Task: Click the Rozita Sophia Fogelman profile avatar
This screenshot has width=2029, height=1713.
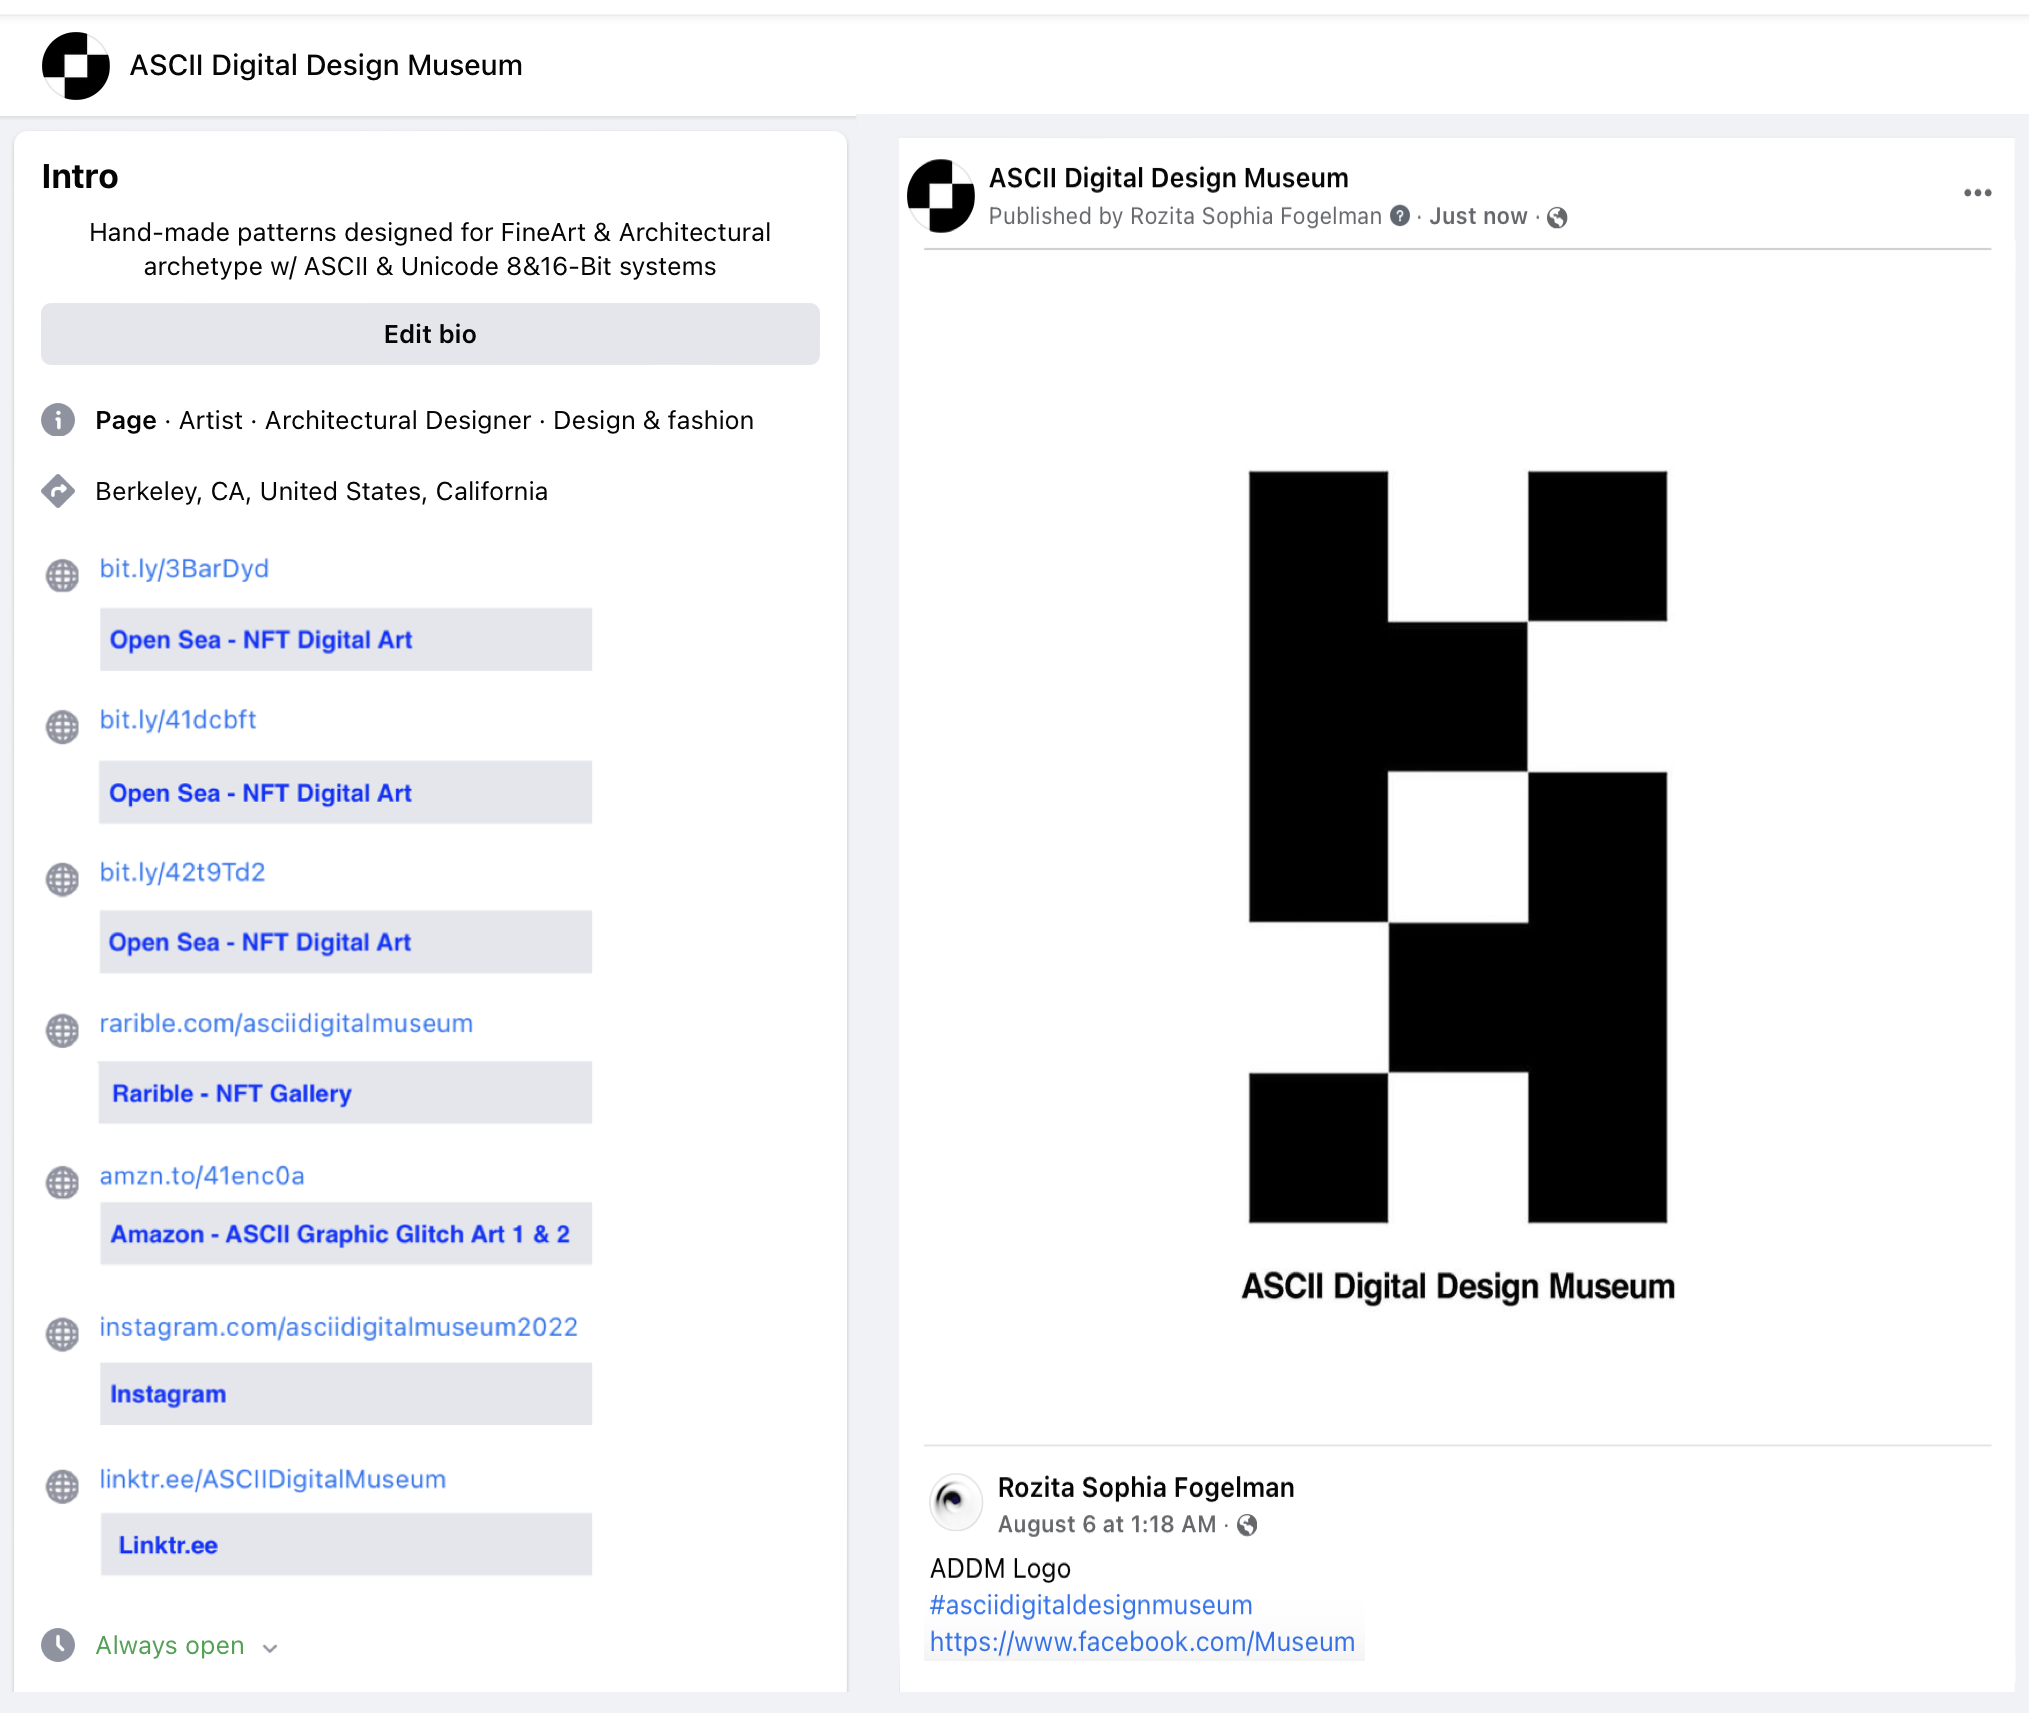Action: (956, 1502)
